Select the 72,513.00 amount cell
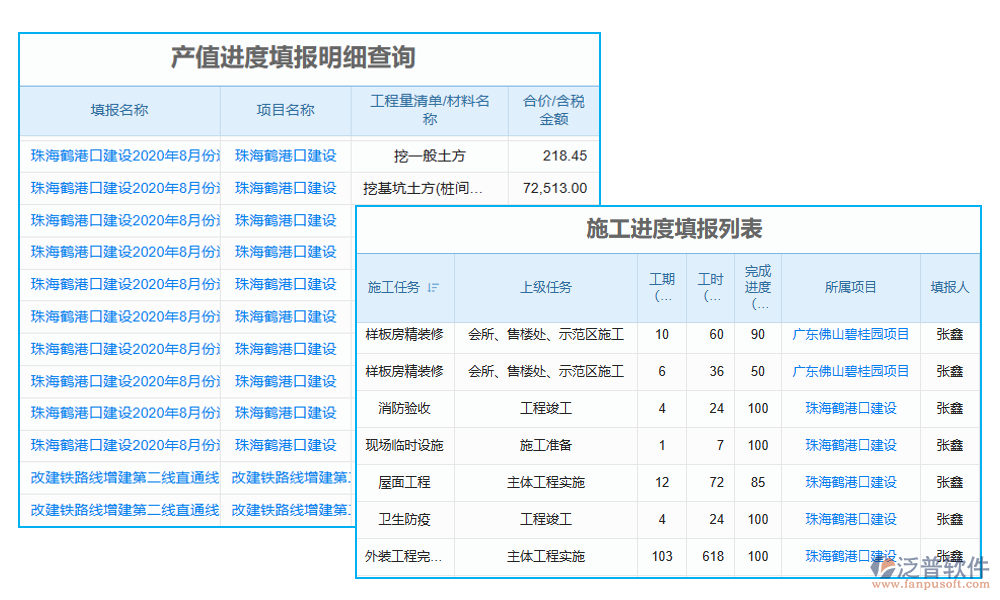This screenshot has width=1000, height=600. click(x=553, y=188)
